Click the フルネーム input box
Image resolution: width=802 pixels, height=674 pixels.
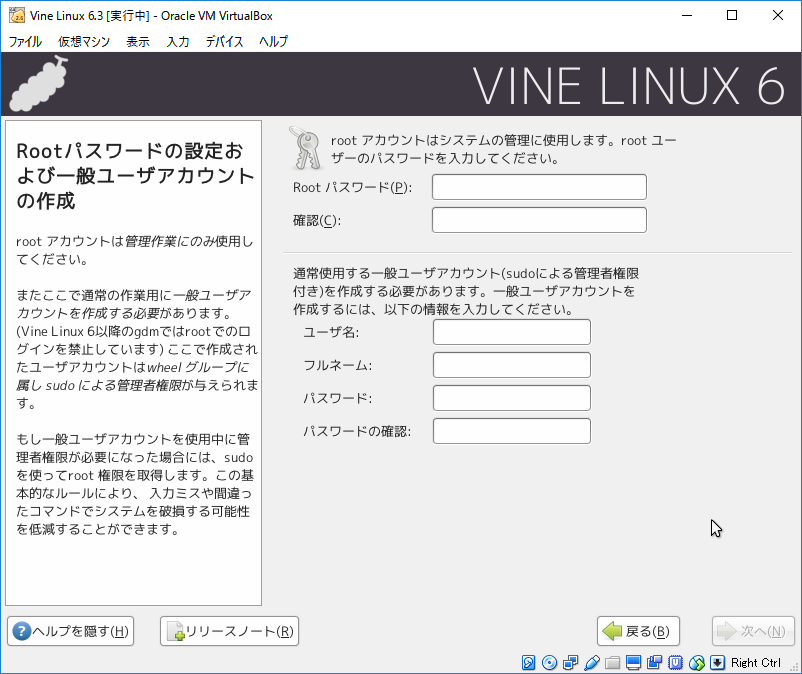[511, 365]
